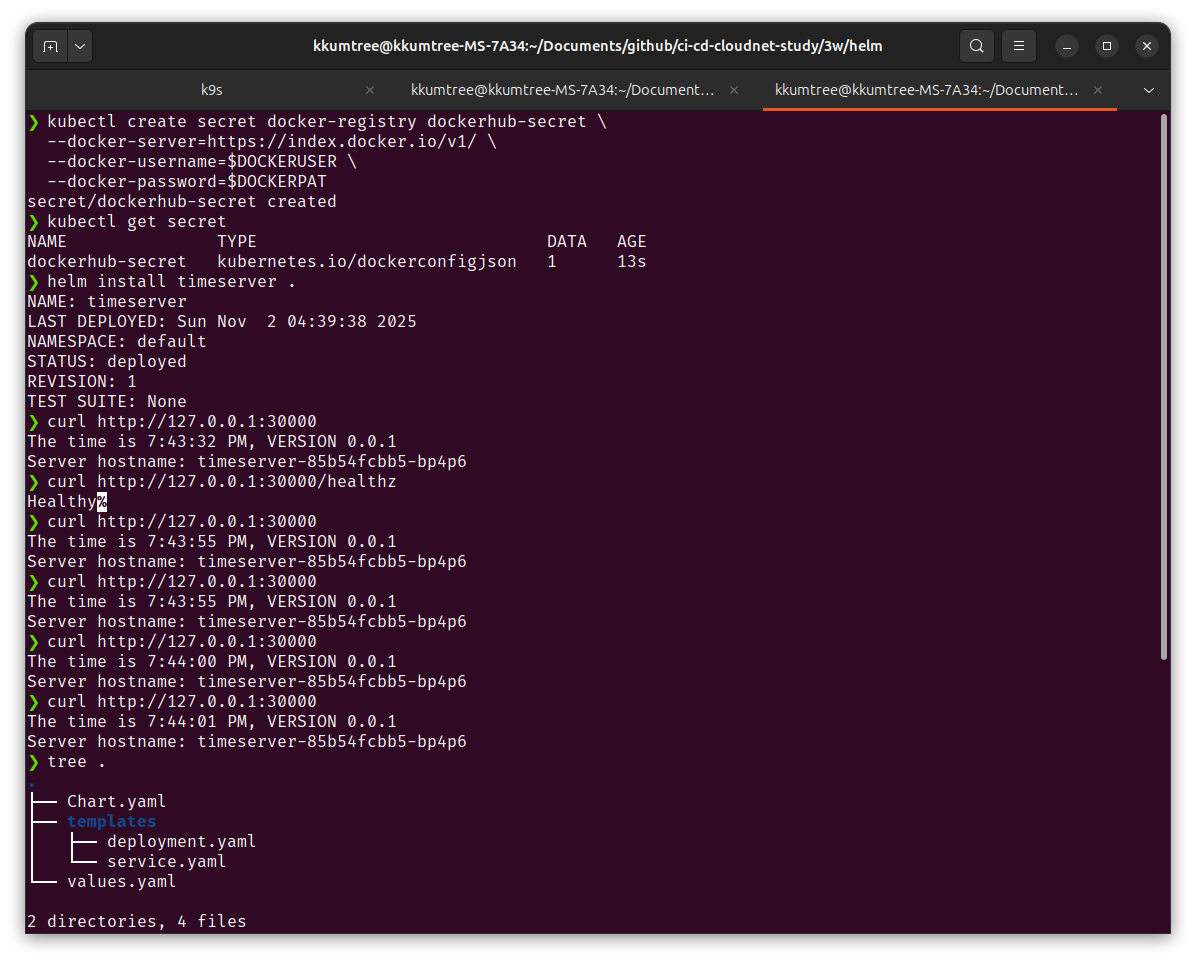Expand the new tab options dropdown
The height and width of the screenshot is (962, 1196).
[80, 47]
